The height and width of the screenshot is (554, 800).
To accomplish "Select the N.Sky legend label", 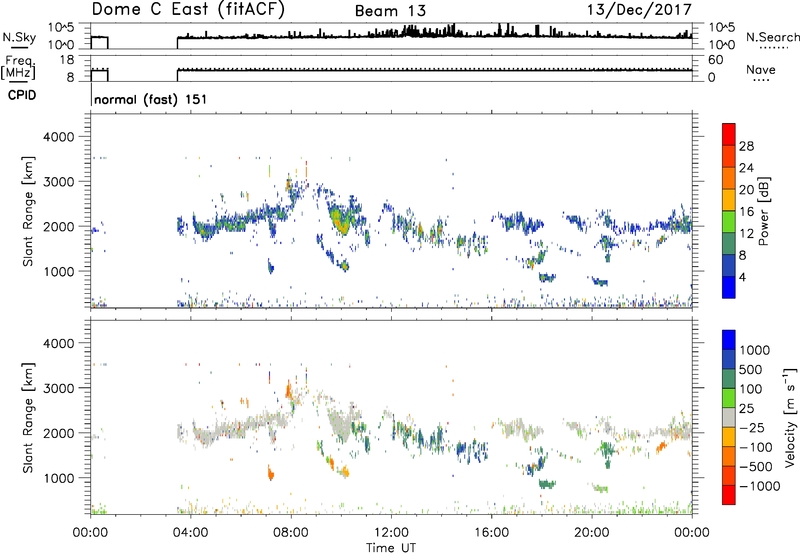I will pos(19,38).
